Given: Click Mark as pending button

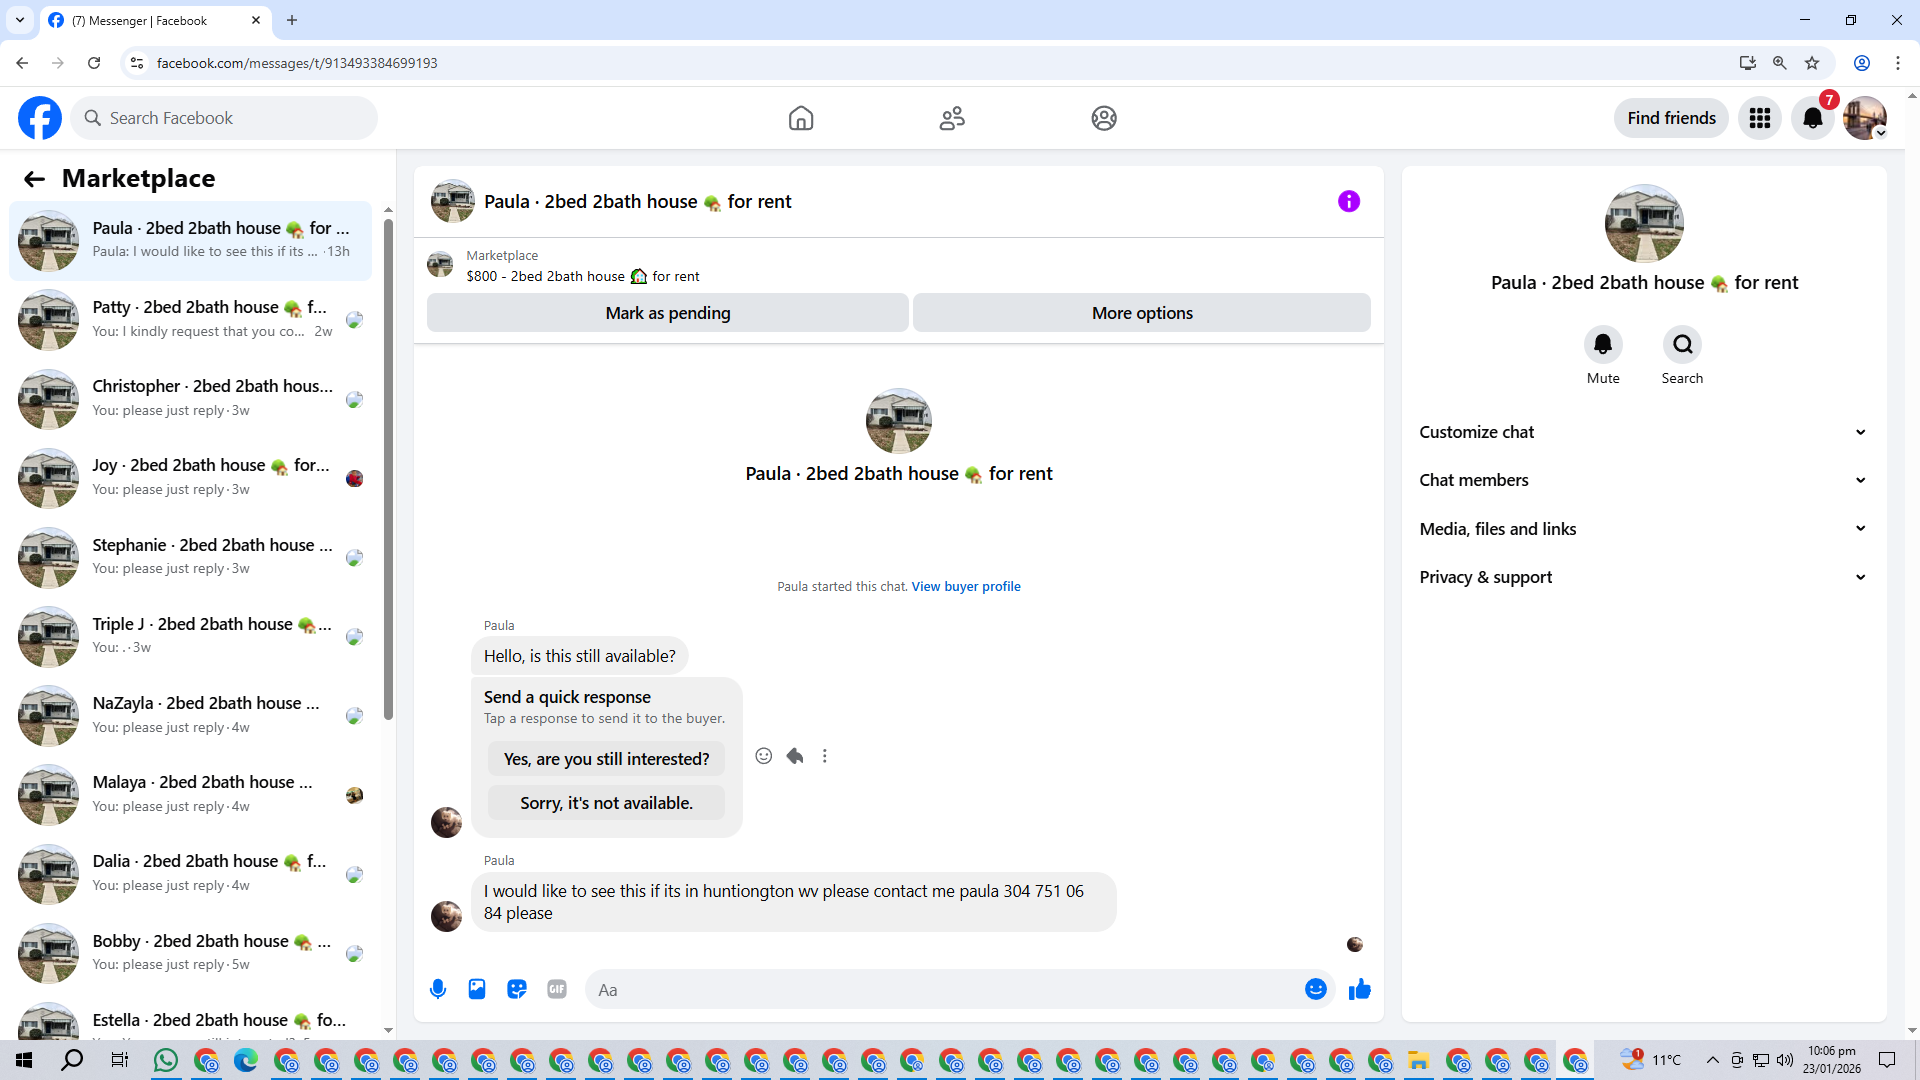Looking at the screenshot, I should [667, 313].
